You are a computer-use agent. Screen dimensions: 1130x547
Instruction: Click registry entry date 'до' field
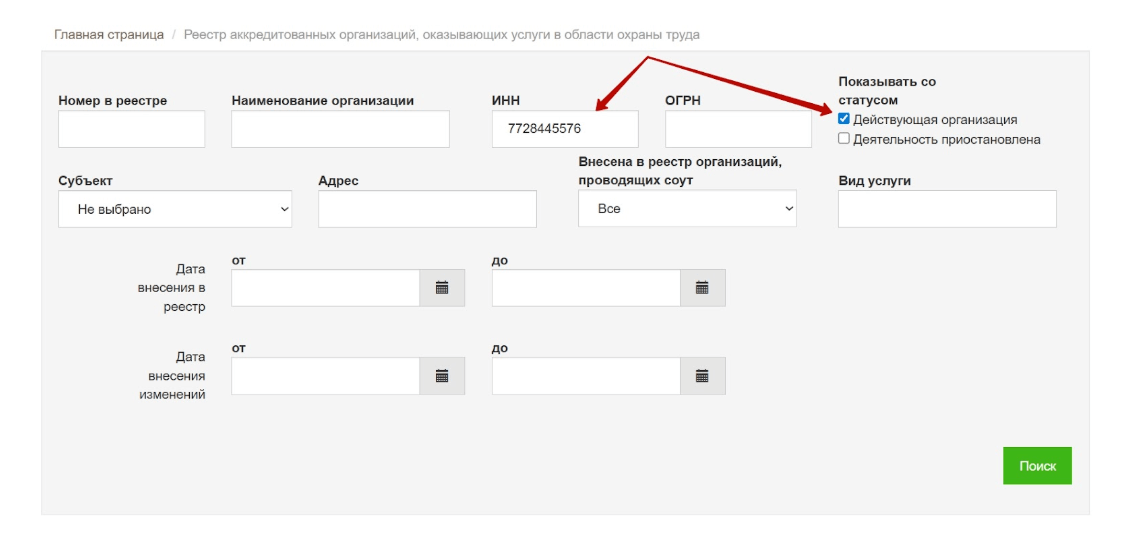pos(586,288)
